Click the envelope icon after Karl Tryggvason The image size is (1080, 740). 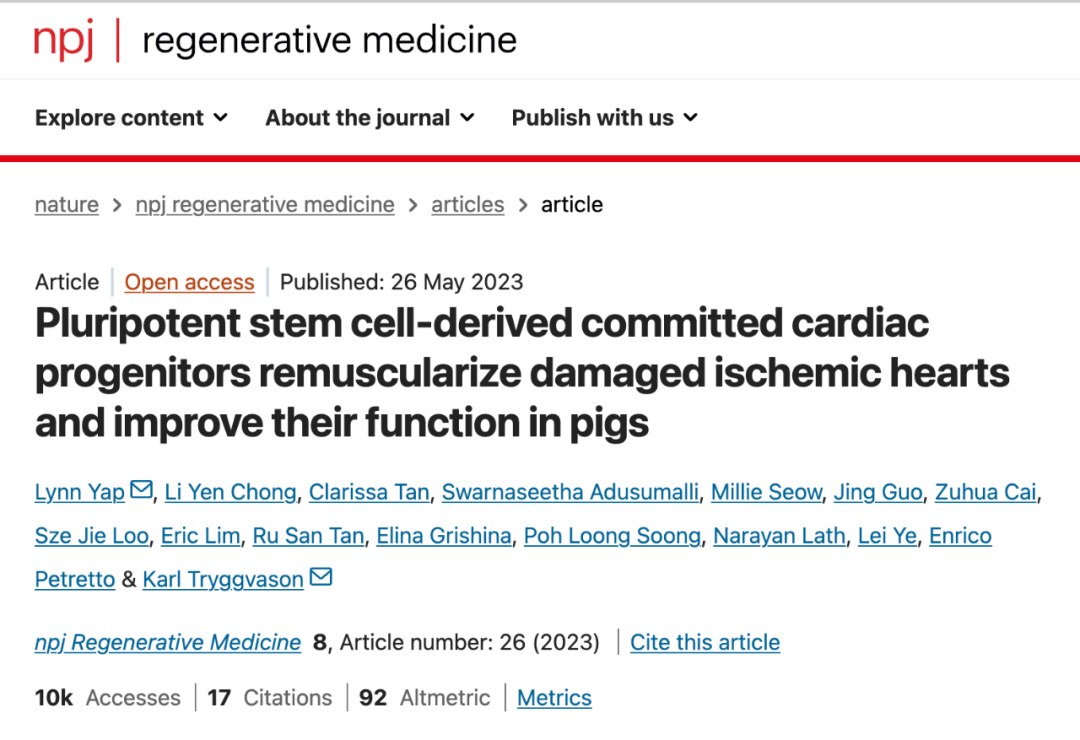click(321, 576)
